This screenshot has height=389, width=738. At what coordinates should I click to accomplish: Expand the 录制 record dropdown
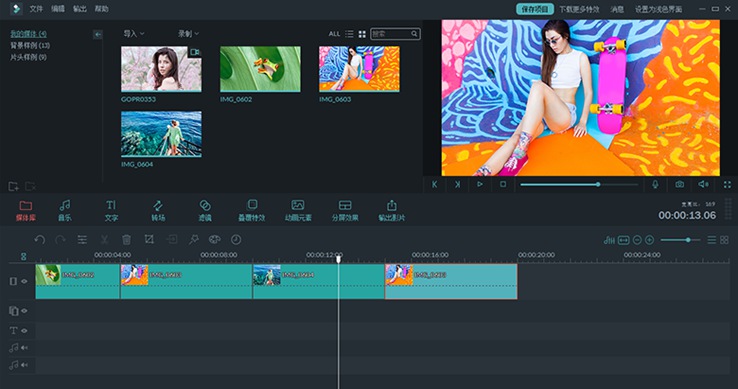[x=188, y=33]
